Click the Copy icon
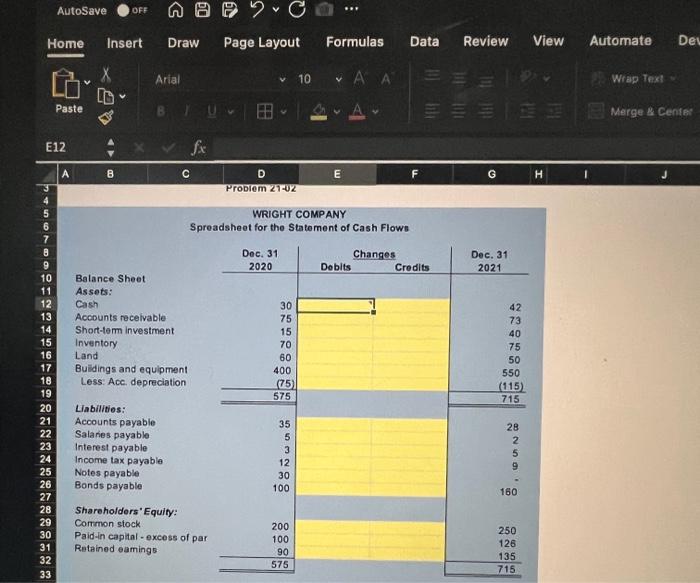The height and width of the screenshot is (583, 700). [105, 95]
